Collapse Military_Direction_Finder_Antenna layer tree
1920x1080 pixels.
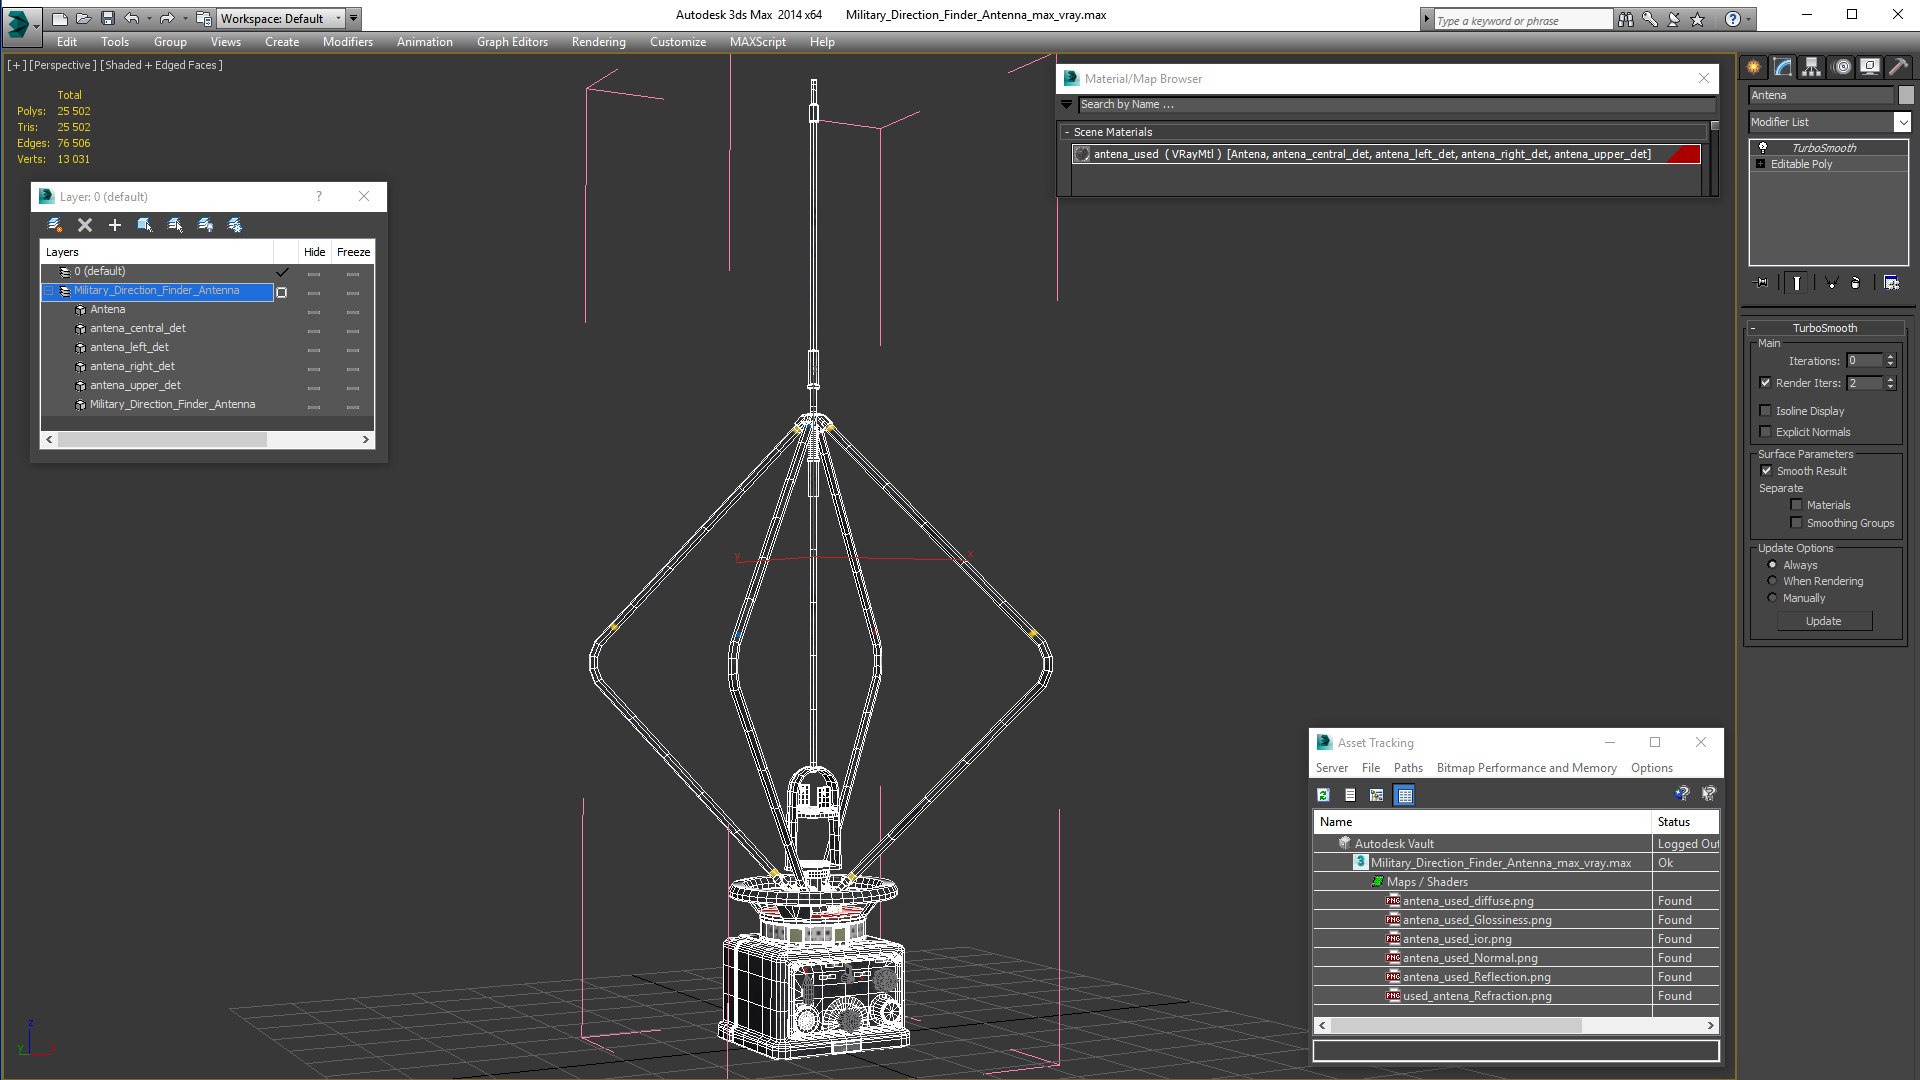point(48,291)
